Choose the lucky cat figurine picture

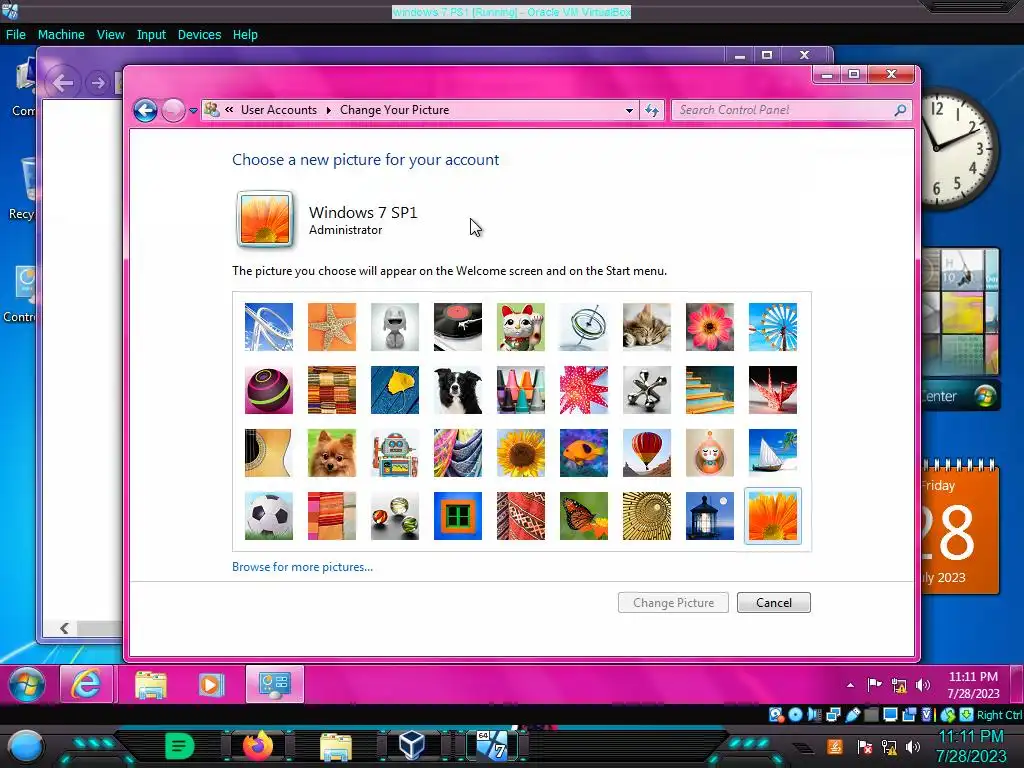click(x=520, y=327)
